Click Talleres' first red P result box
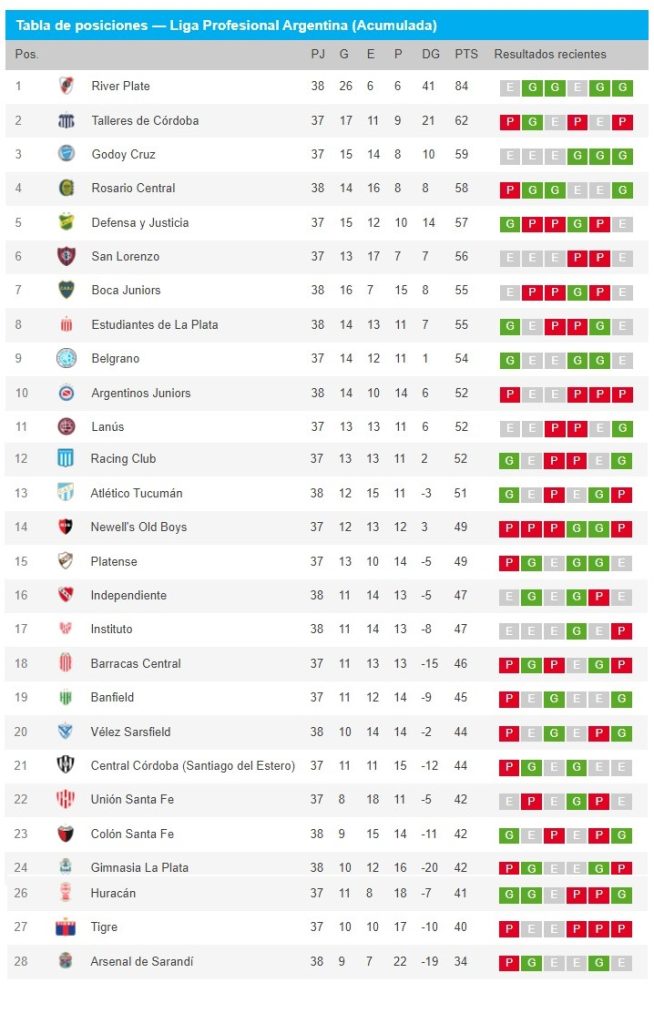Image resolution: width=654 pixels, height=1024 pixels. [510, 121]
